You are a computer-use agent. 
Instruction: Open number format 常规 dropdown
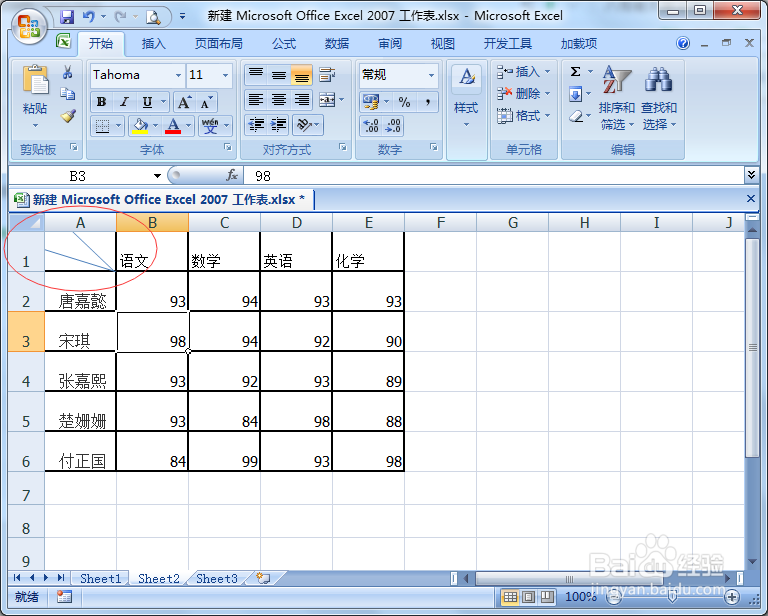pos(431,75)
